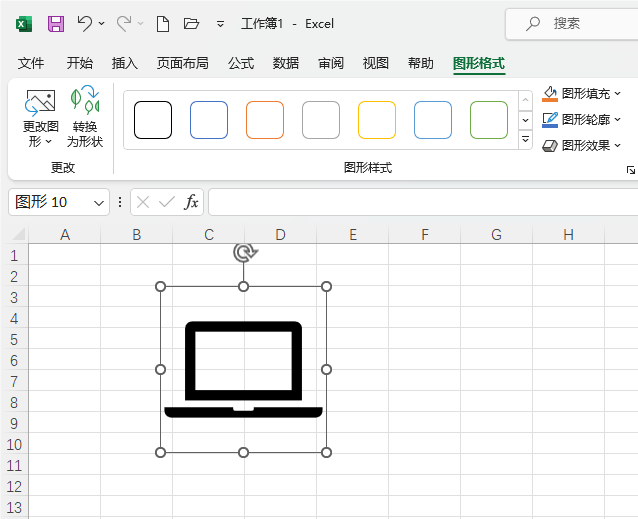Viewport: 638px width, 519px height.
Task: Open the 文件 (File) menu
Action: pos(32,63)
